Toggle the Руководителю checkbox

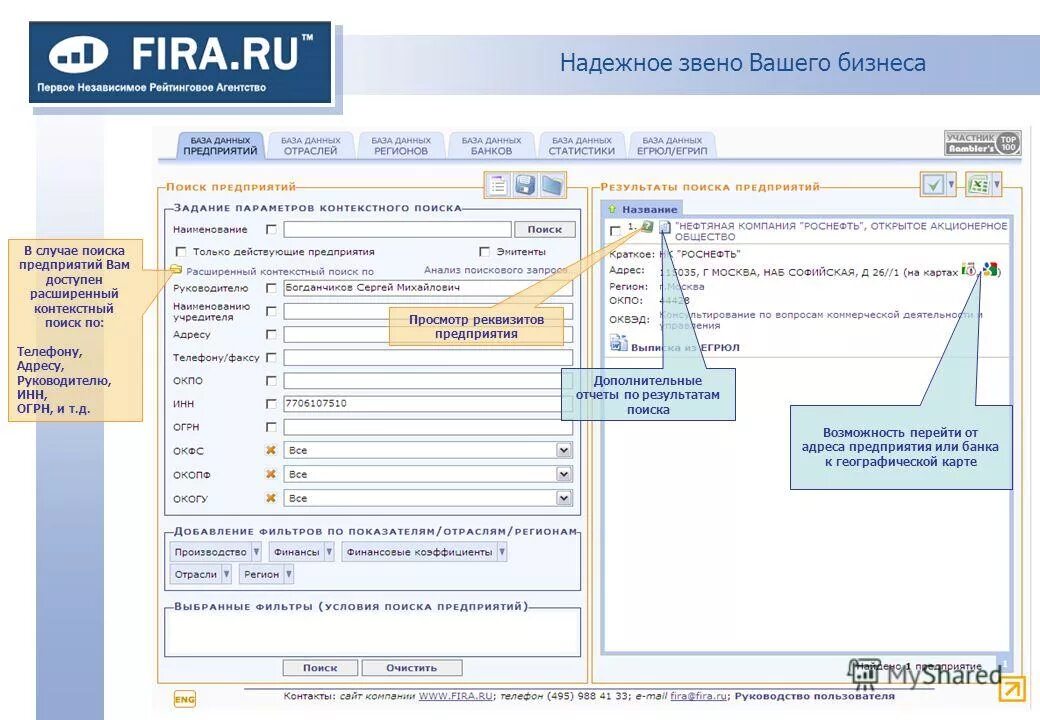271,288
